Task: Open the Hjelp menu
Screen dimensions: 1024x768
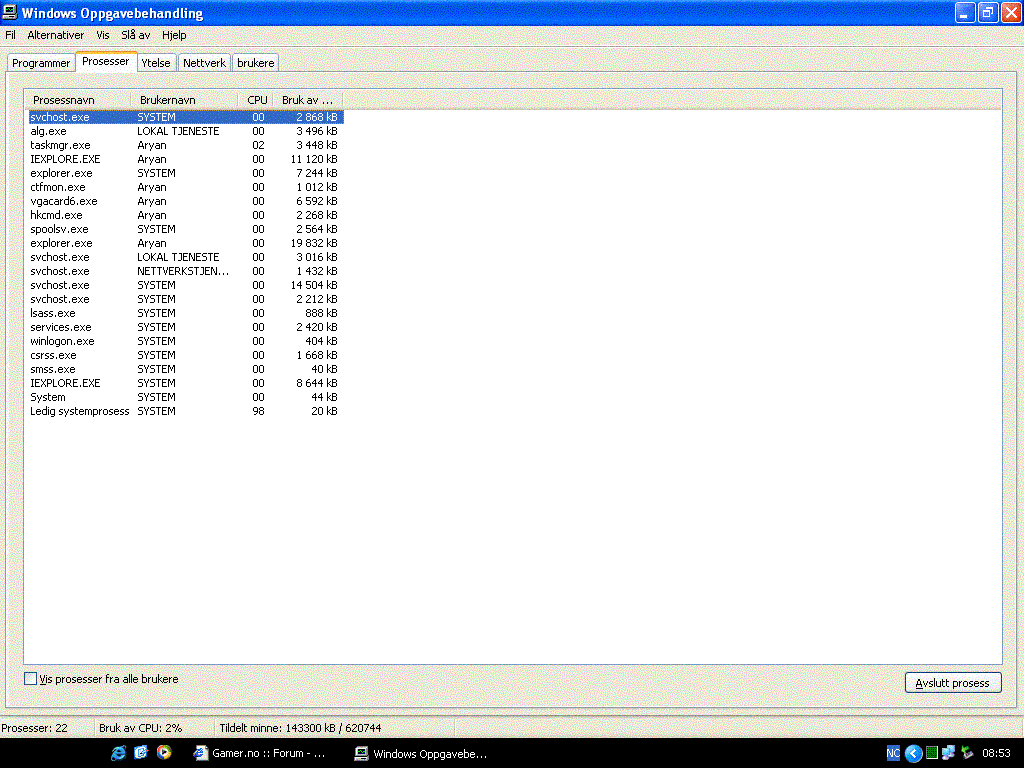Action: [174, 35]
